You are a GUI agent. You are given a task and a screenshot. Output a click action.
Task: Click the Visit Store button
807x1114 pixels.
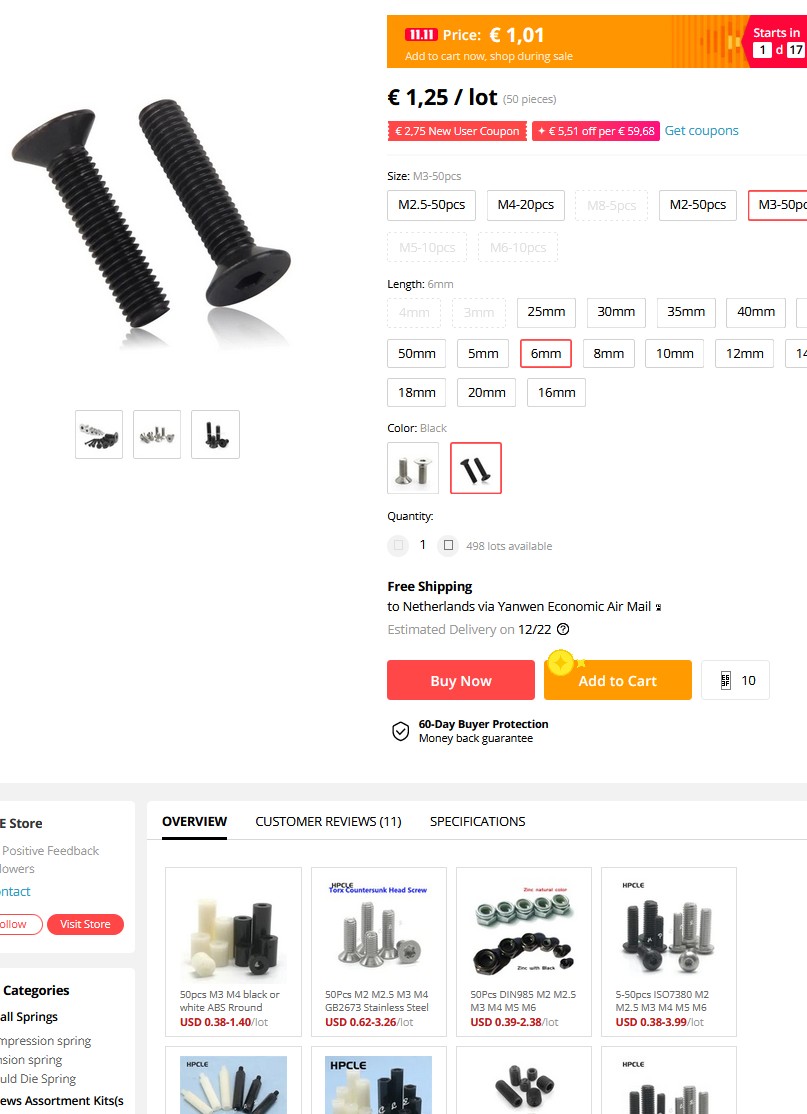point(85,924)
